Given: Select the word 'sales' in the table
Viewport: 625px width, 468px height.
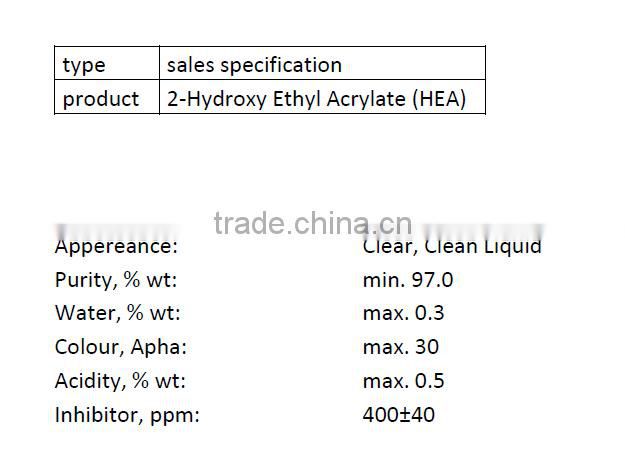Looking at the screenshot, I should click(190, 65).
